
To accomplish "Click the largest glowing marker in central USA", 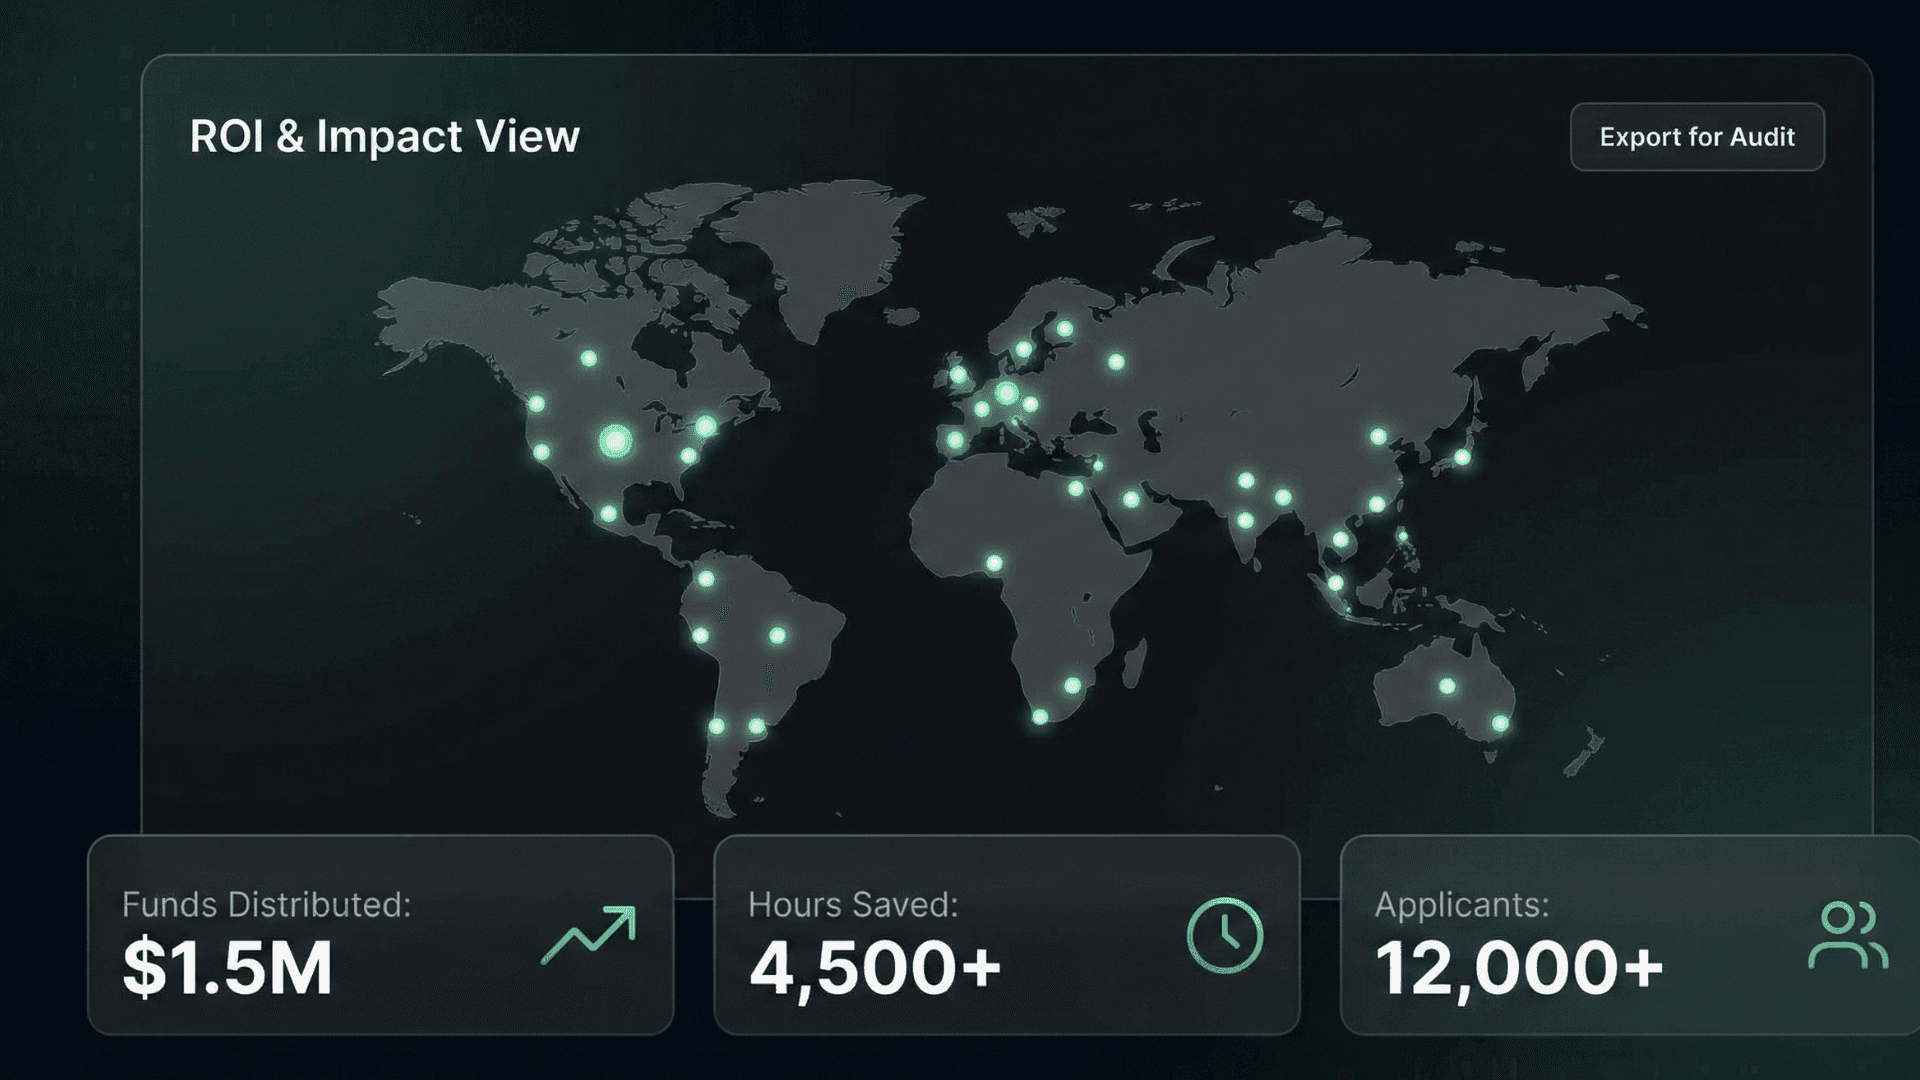I will click(615, 440).
